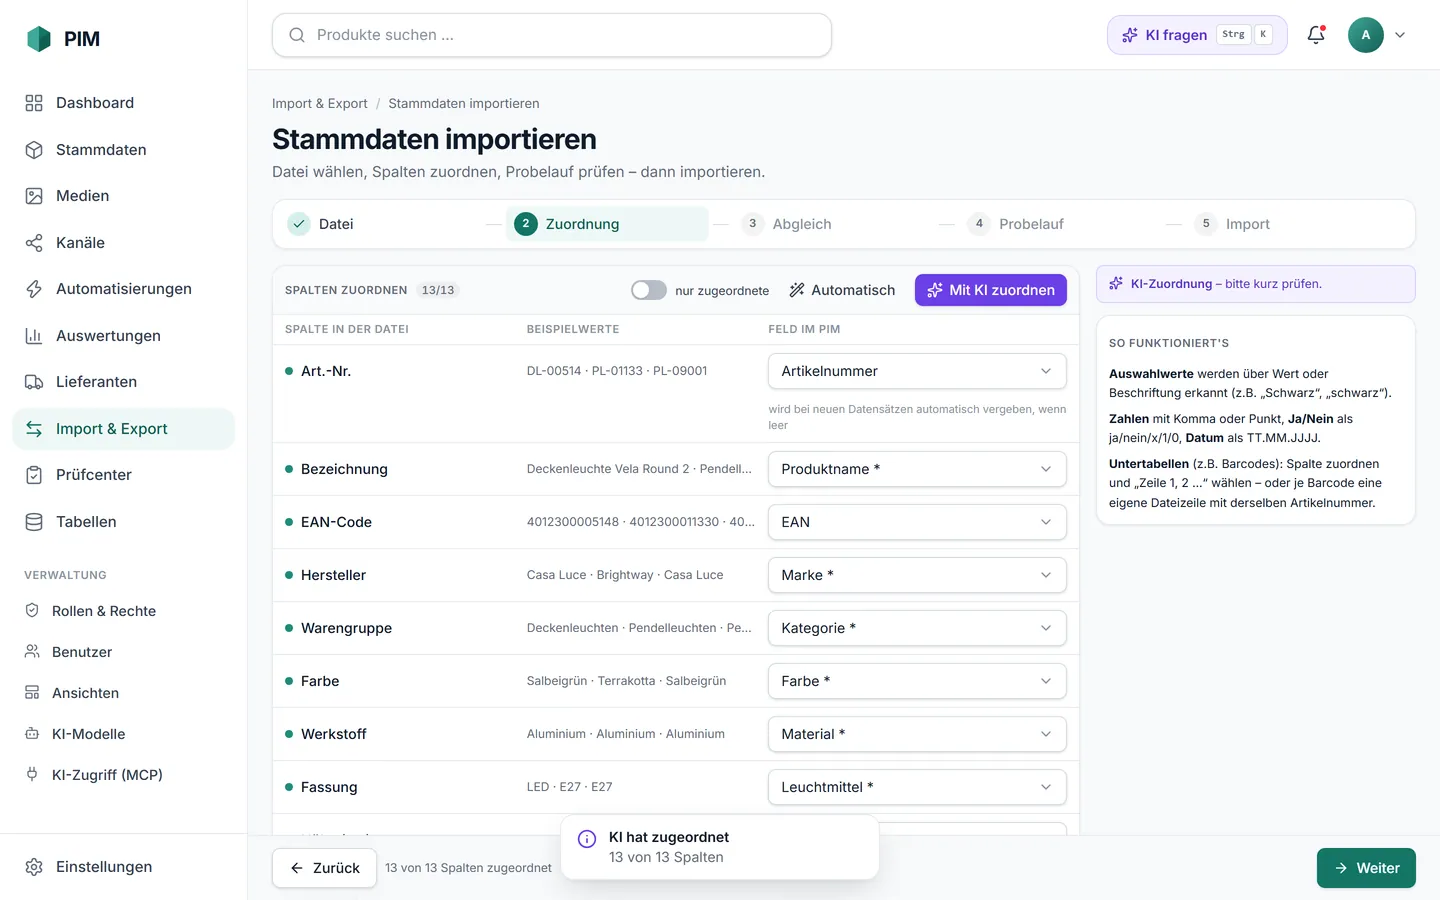Click the 'KI fragen' button
Image resolution: width=1440 pixels, height=900 pixels.
1197,35
